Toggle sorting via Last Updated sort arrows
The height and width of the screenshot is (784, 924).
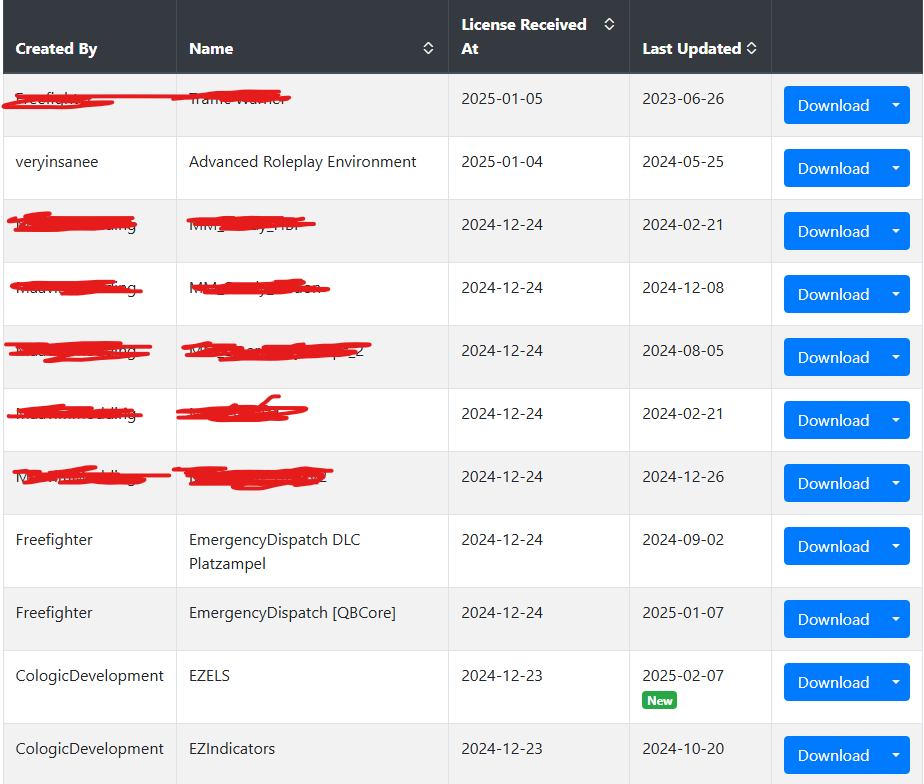pos(751,48)
